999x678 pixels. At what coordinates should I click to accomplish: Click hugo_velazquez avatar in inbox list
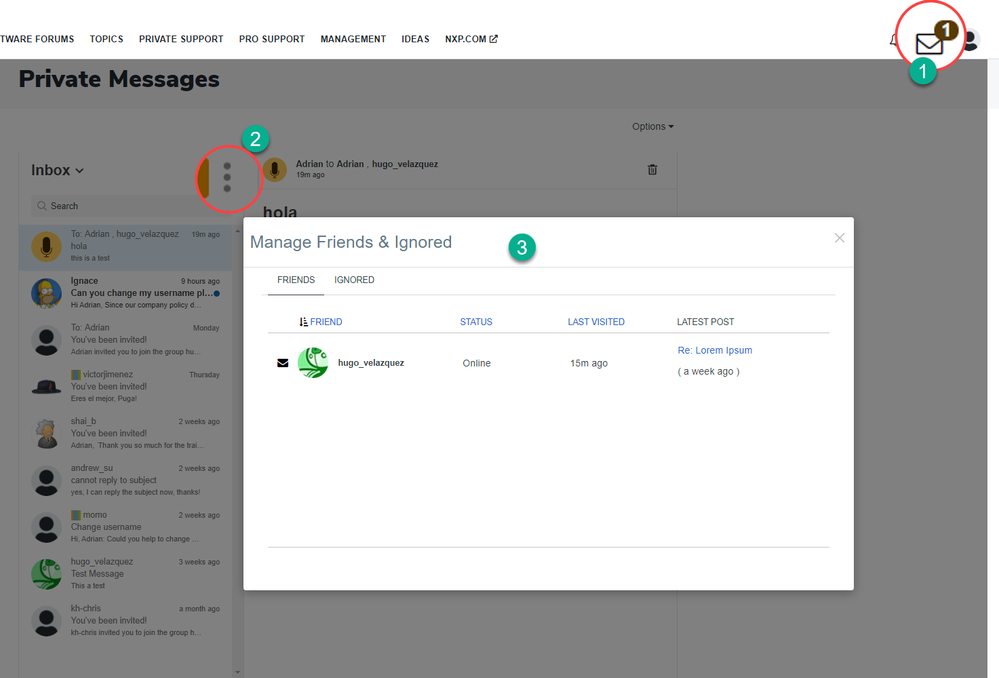(x=47, y=574)
